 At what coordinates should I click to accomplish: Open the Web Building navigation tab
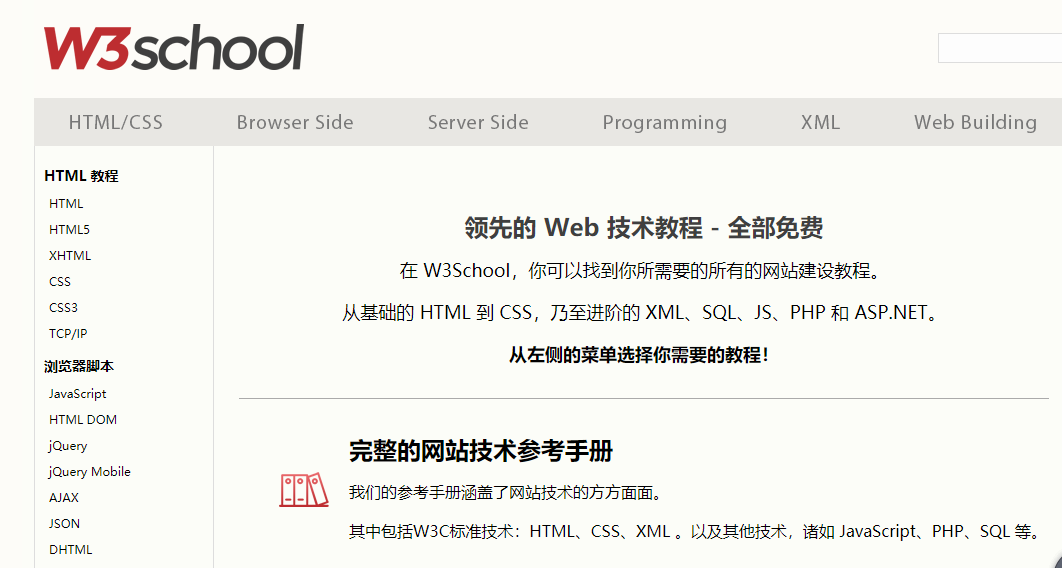pos(975,123)
